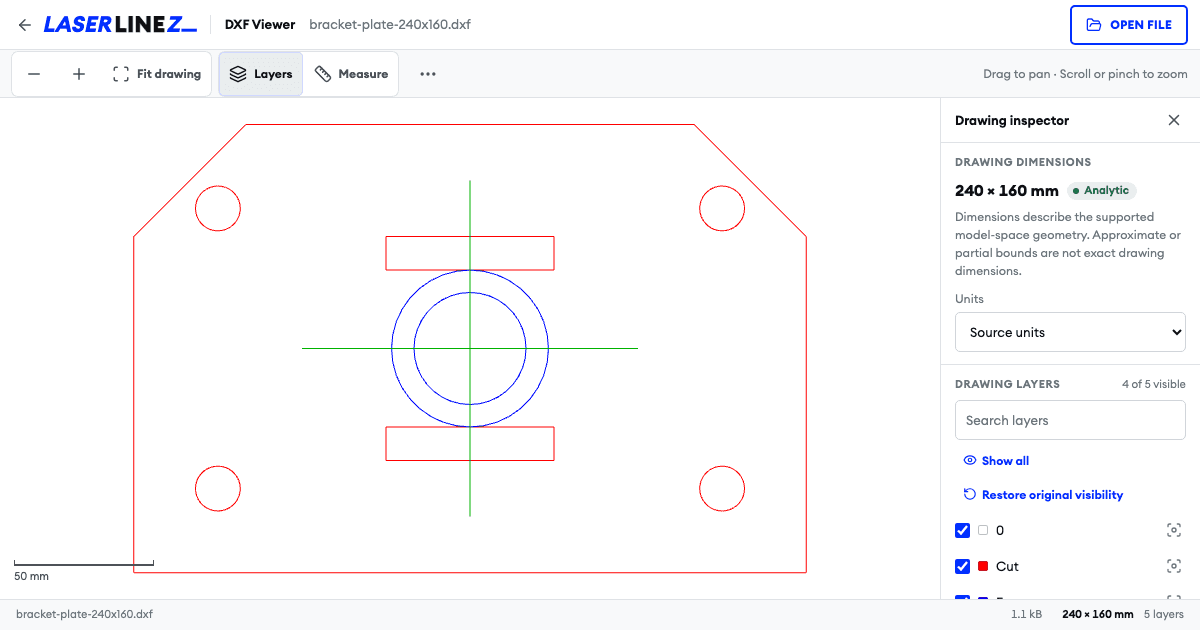Focus the Search layers field
The image size is (1200, 630).
(1070, 420)
